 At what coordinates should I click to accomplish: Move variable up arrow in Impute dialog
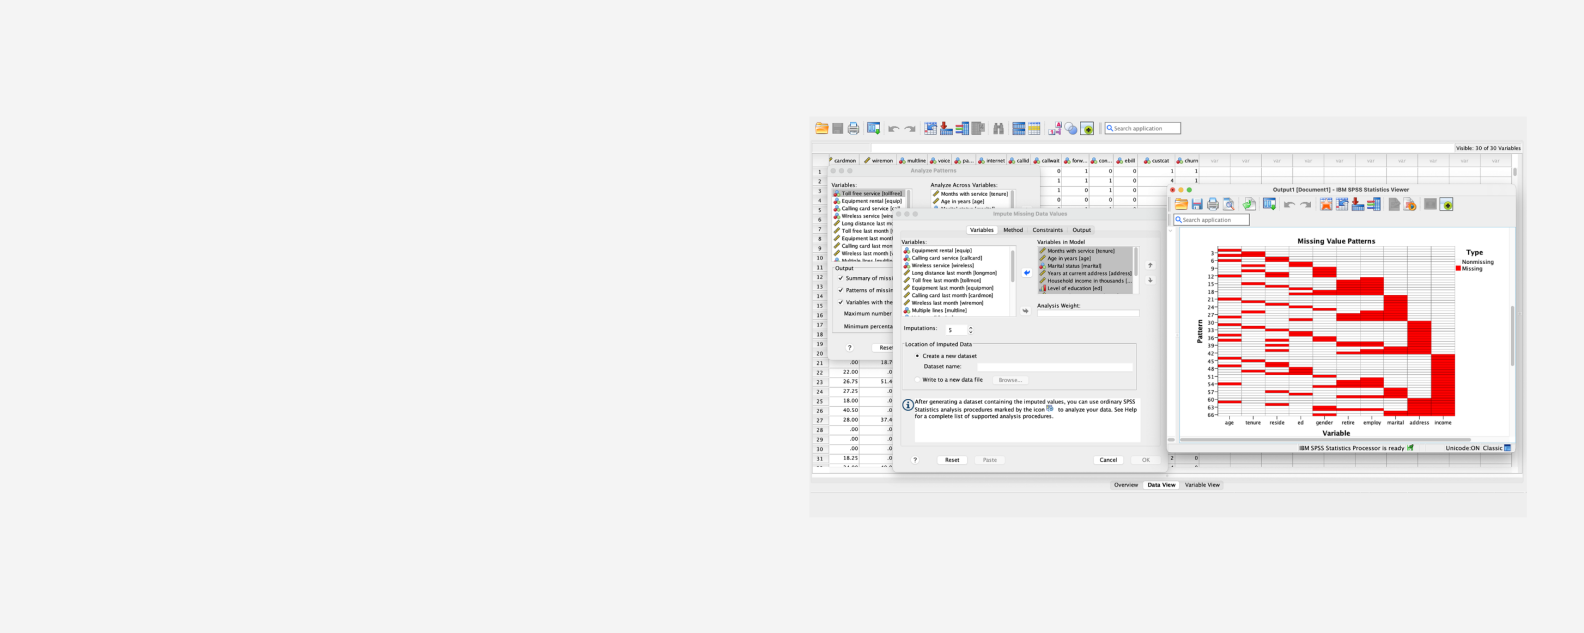click(1150, 265)
